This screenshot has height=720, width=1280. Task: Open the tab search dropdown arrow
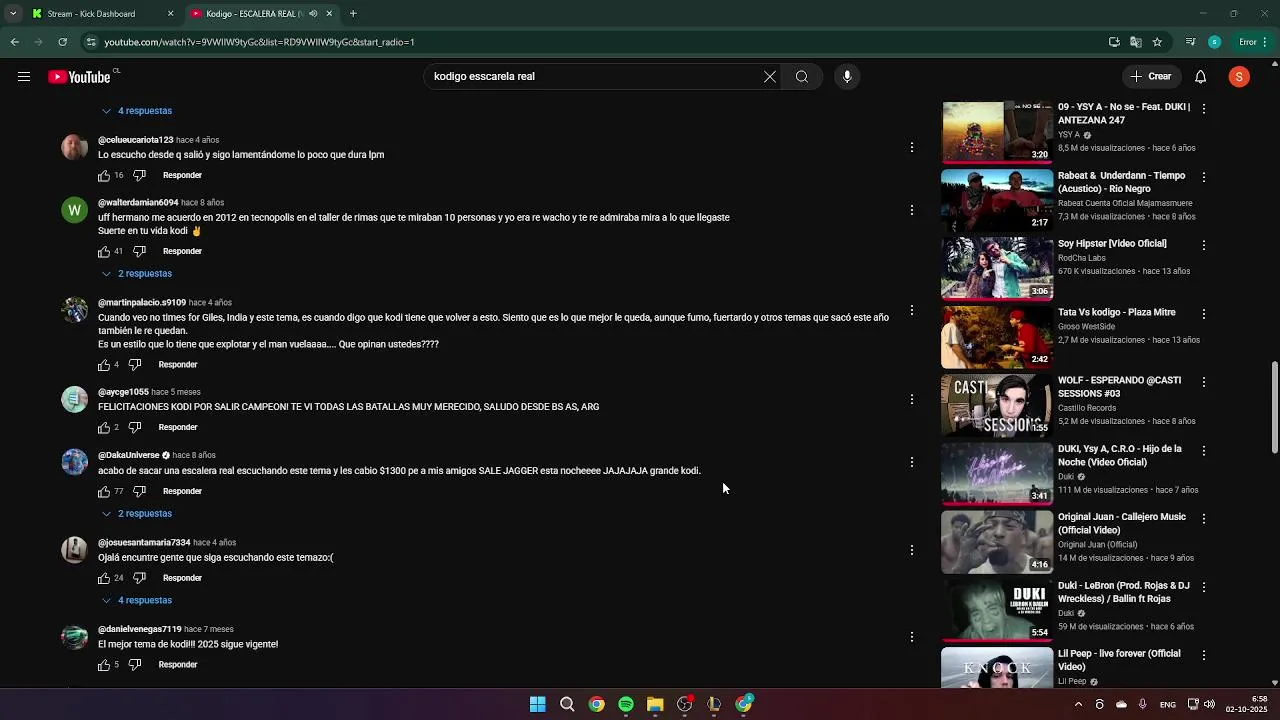click(x=13, y=14)
